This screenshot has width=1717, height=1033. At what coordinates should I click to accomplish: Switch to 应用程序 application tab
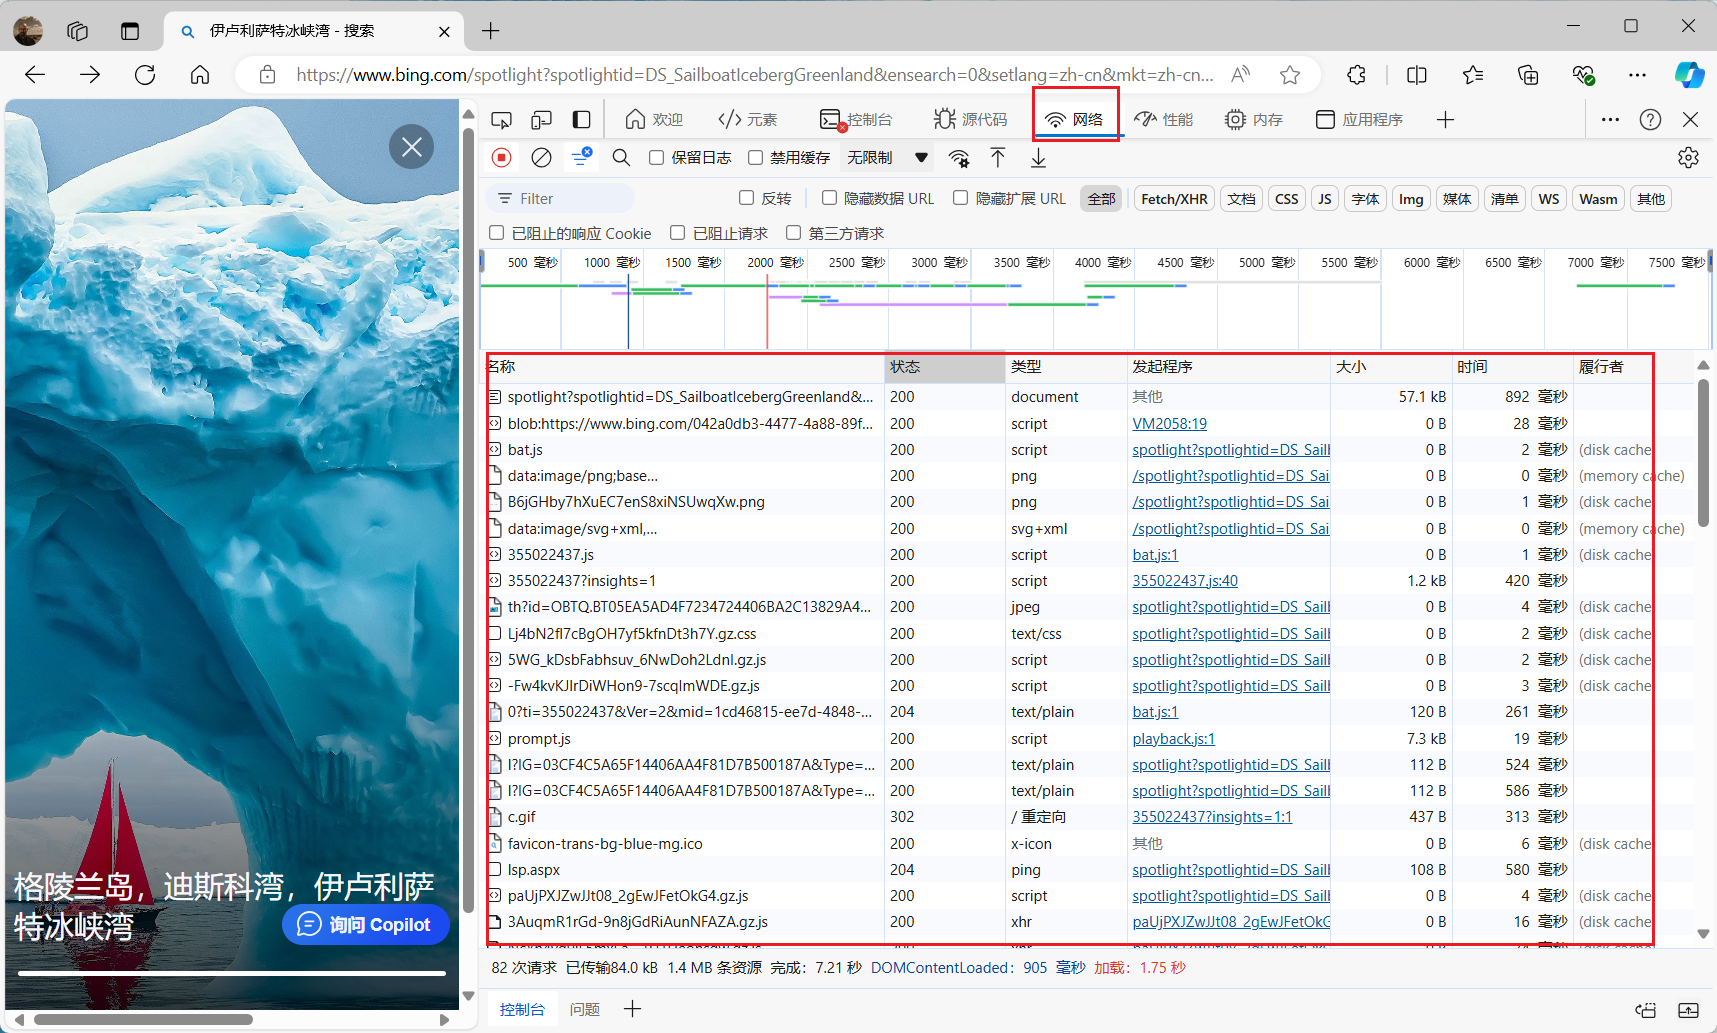point(1359,120)
